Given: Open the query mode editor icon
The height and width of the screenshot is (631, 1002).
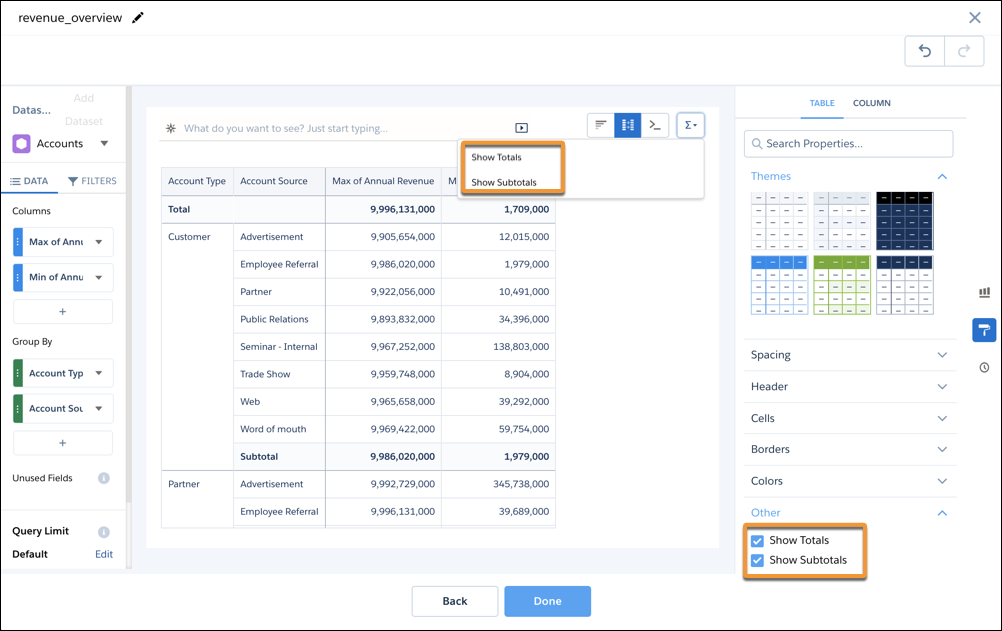Looking at the screenshot, I should tap(655, 125).
